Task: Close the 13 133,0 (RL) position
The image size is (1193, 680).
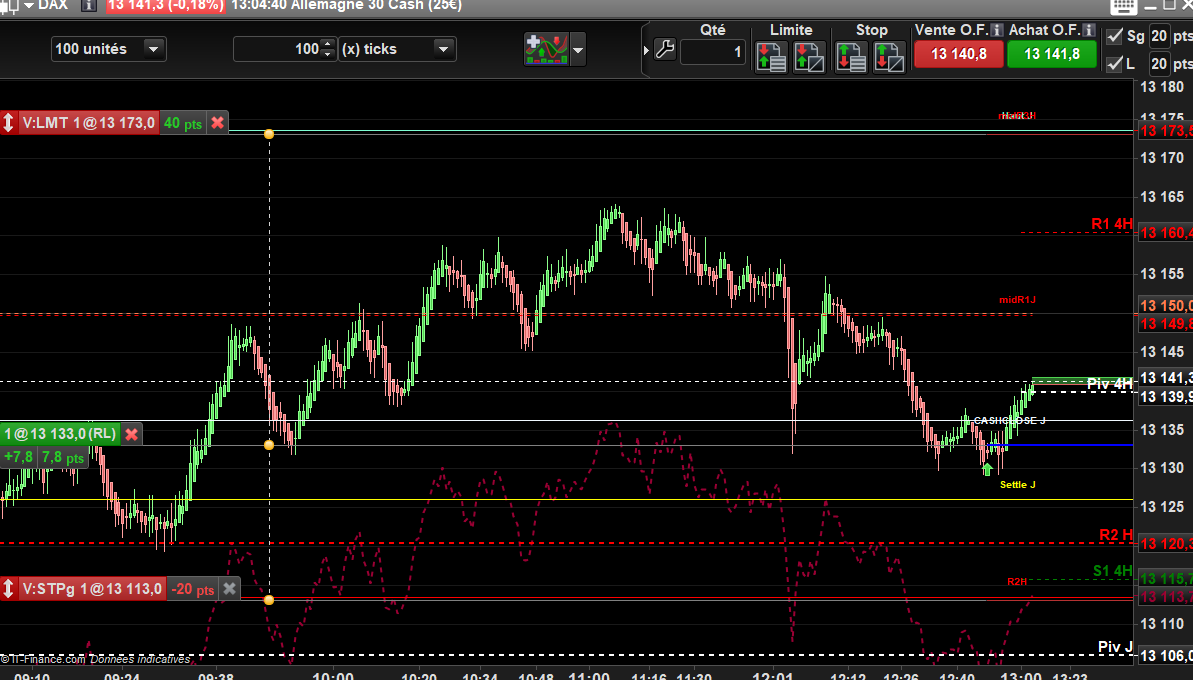Action: [x=132, y=434]
